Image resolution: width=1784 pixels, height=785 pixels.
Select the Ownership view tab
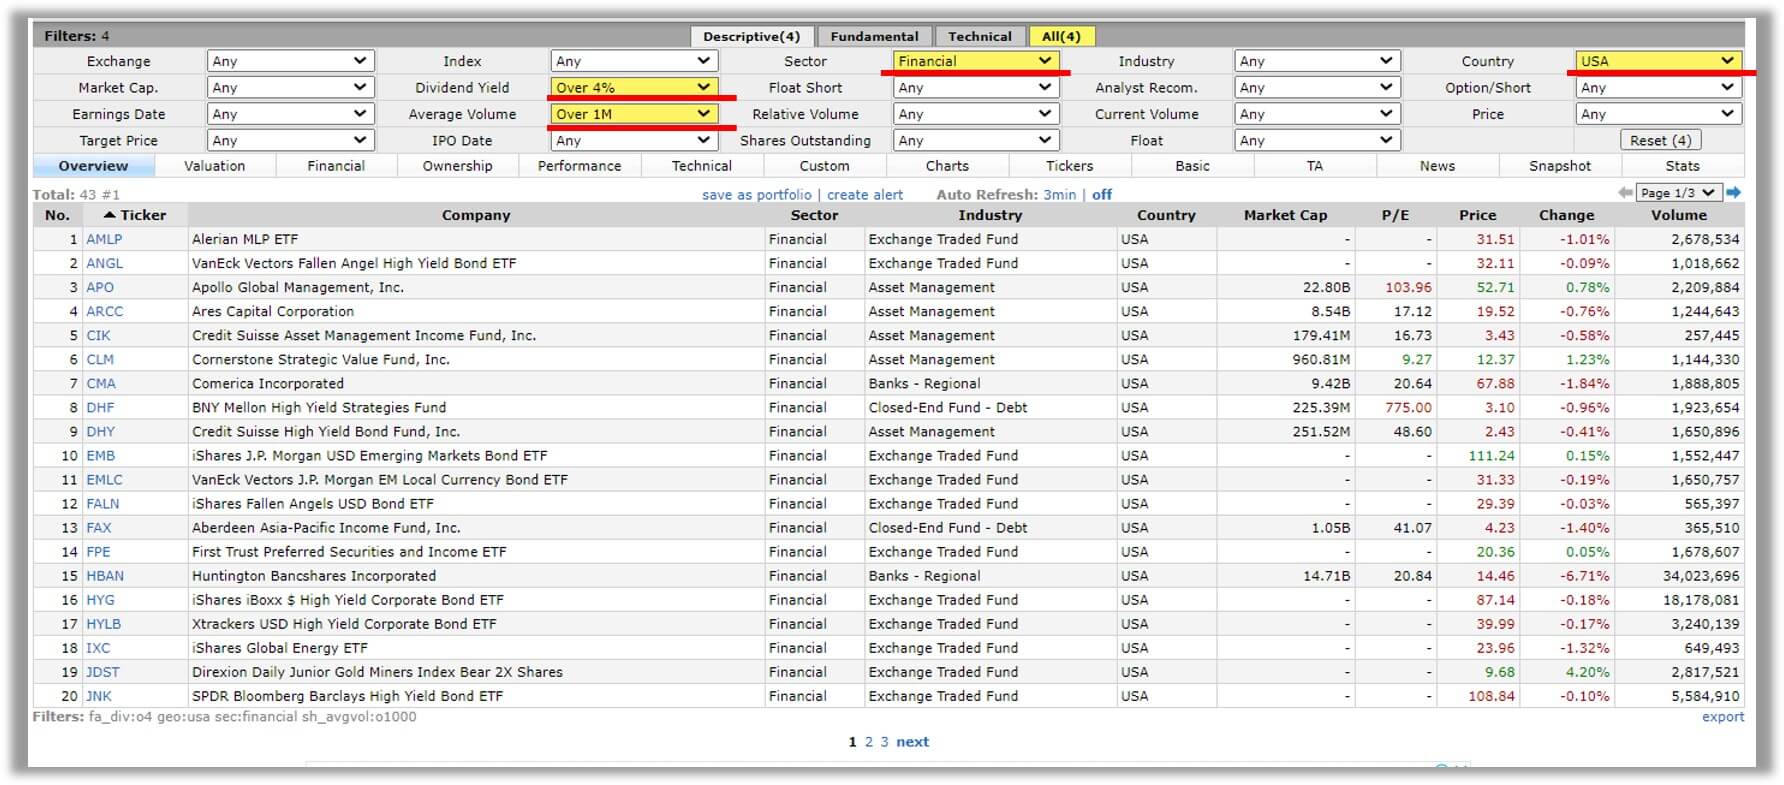458,166
